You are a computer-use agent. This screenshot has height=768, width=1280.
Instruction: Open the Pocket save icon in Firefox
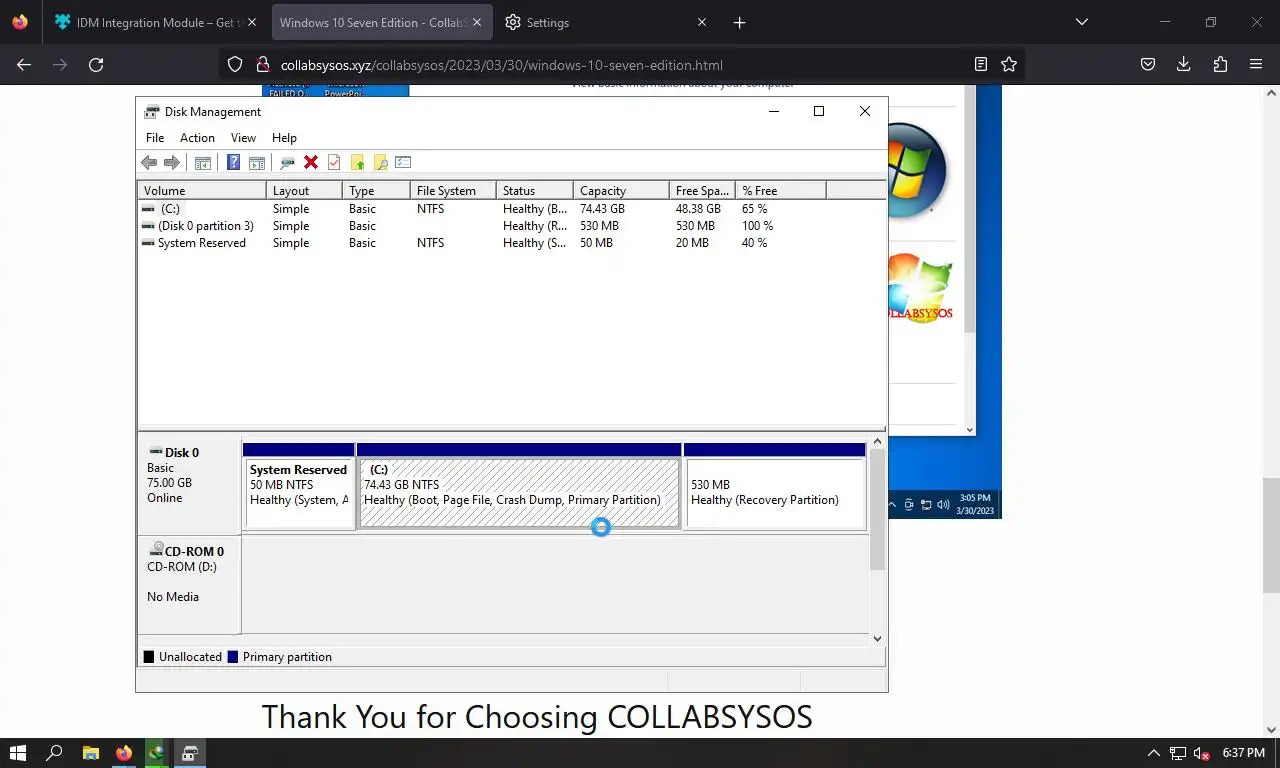(1148, 65)
